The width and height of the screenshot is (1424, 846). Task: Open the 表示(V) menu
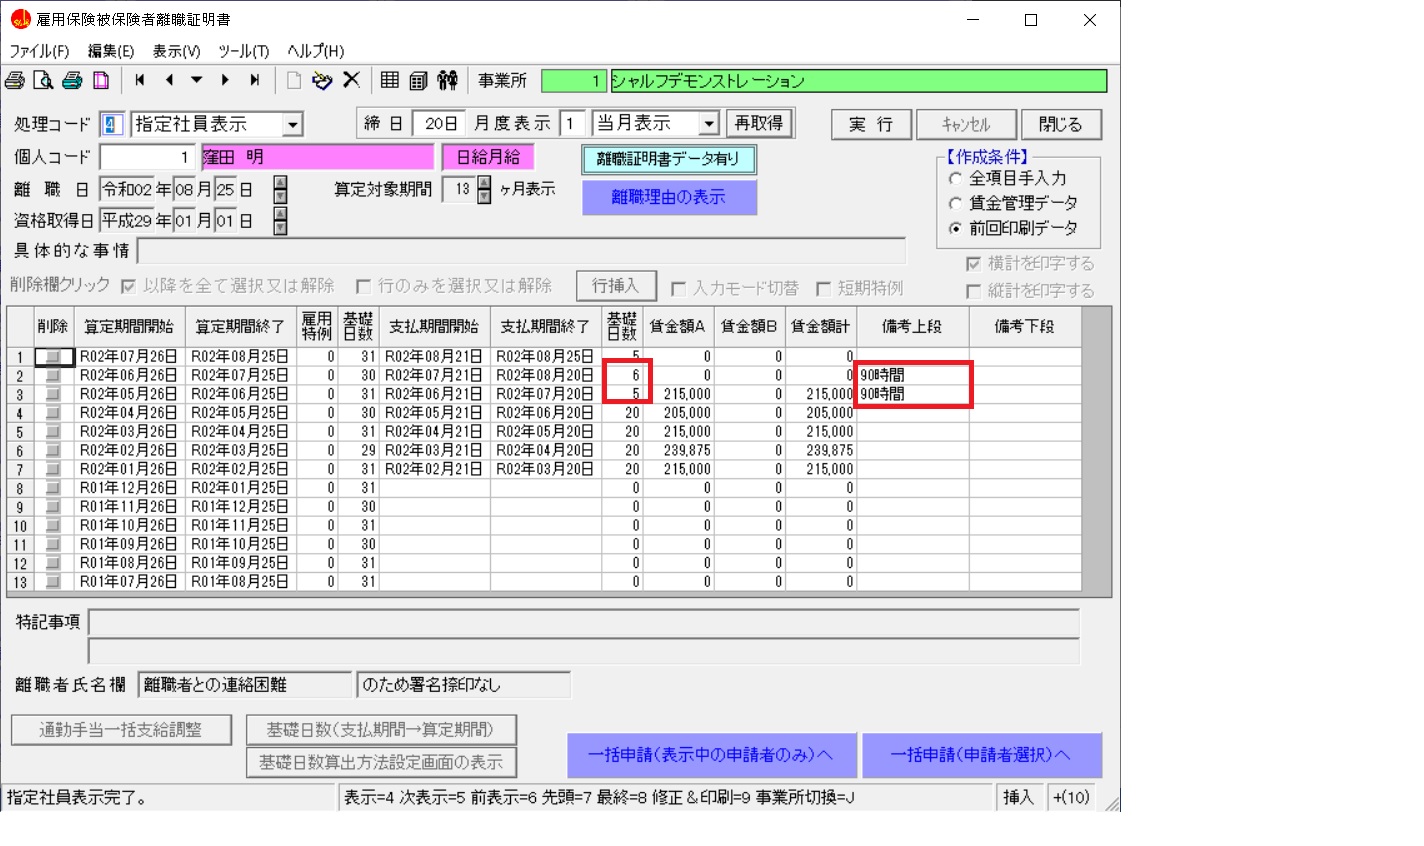point(176,51)
